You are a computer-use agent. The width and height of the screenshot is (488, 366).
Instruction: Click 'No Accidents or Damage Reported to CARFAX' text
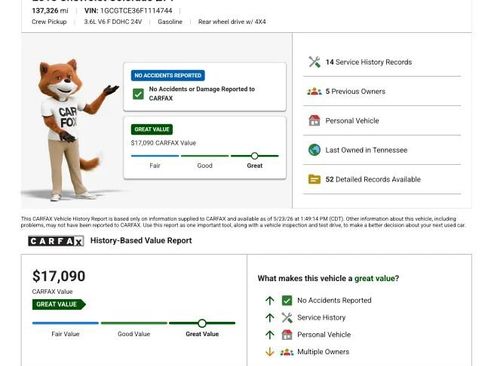(x=202, y=94)
